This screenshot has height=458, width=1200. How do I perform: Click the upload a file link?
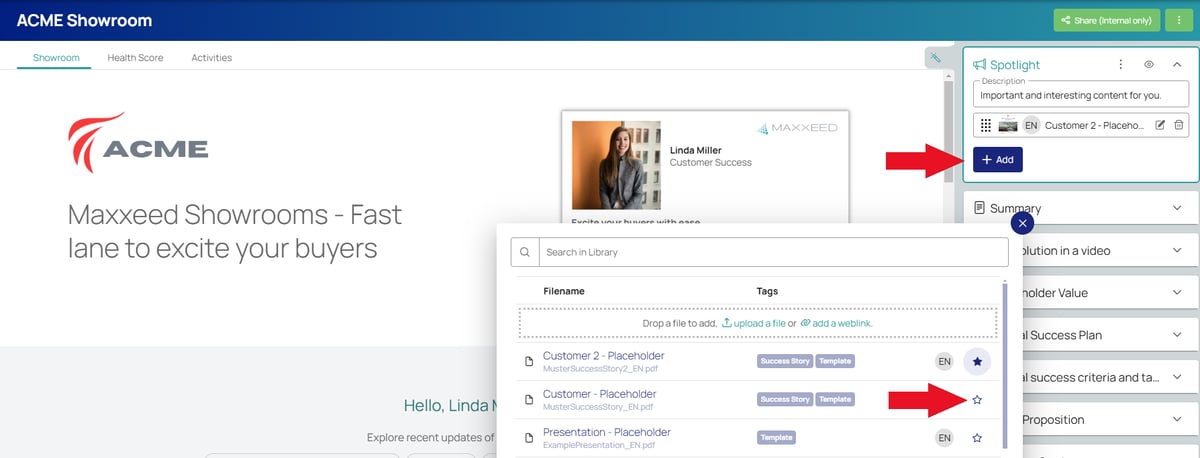pos(753,323)
